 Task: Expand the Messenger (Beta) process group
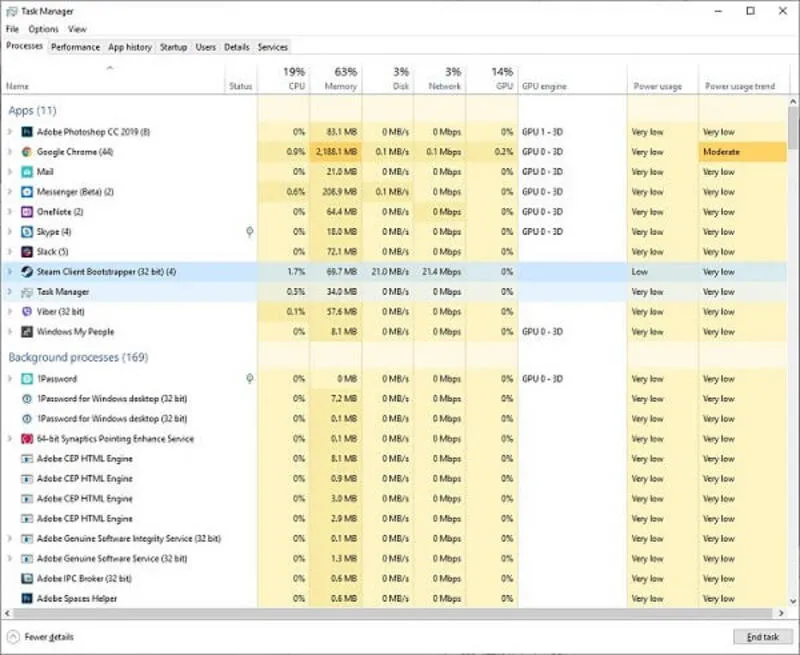click(10, 192)
